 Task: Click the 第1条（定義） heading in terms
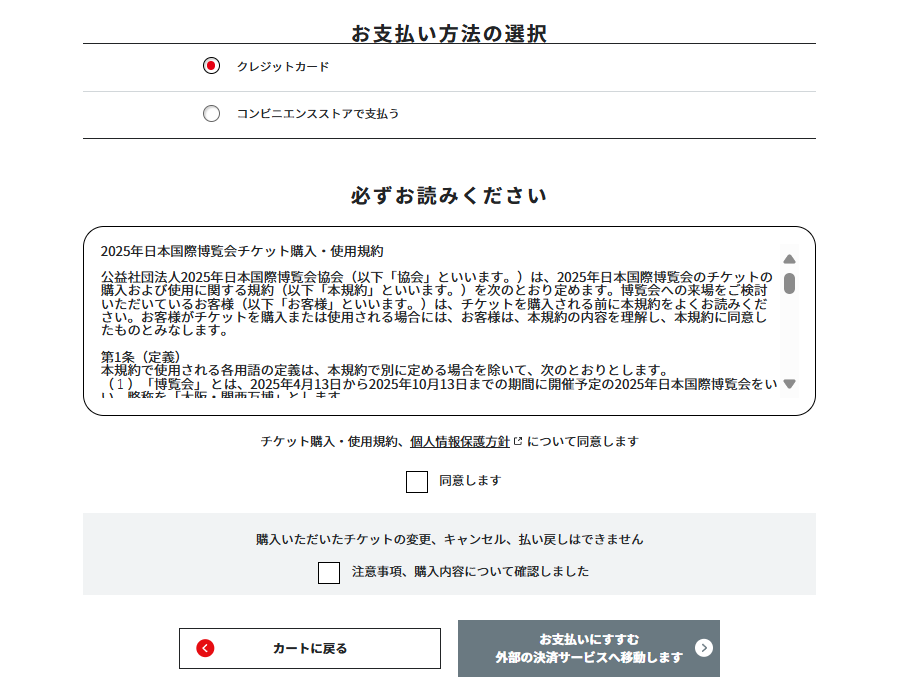141,357
